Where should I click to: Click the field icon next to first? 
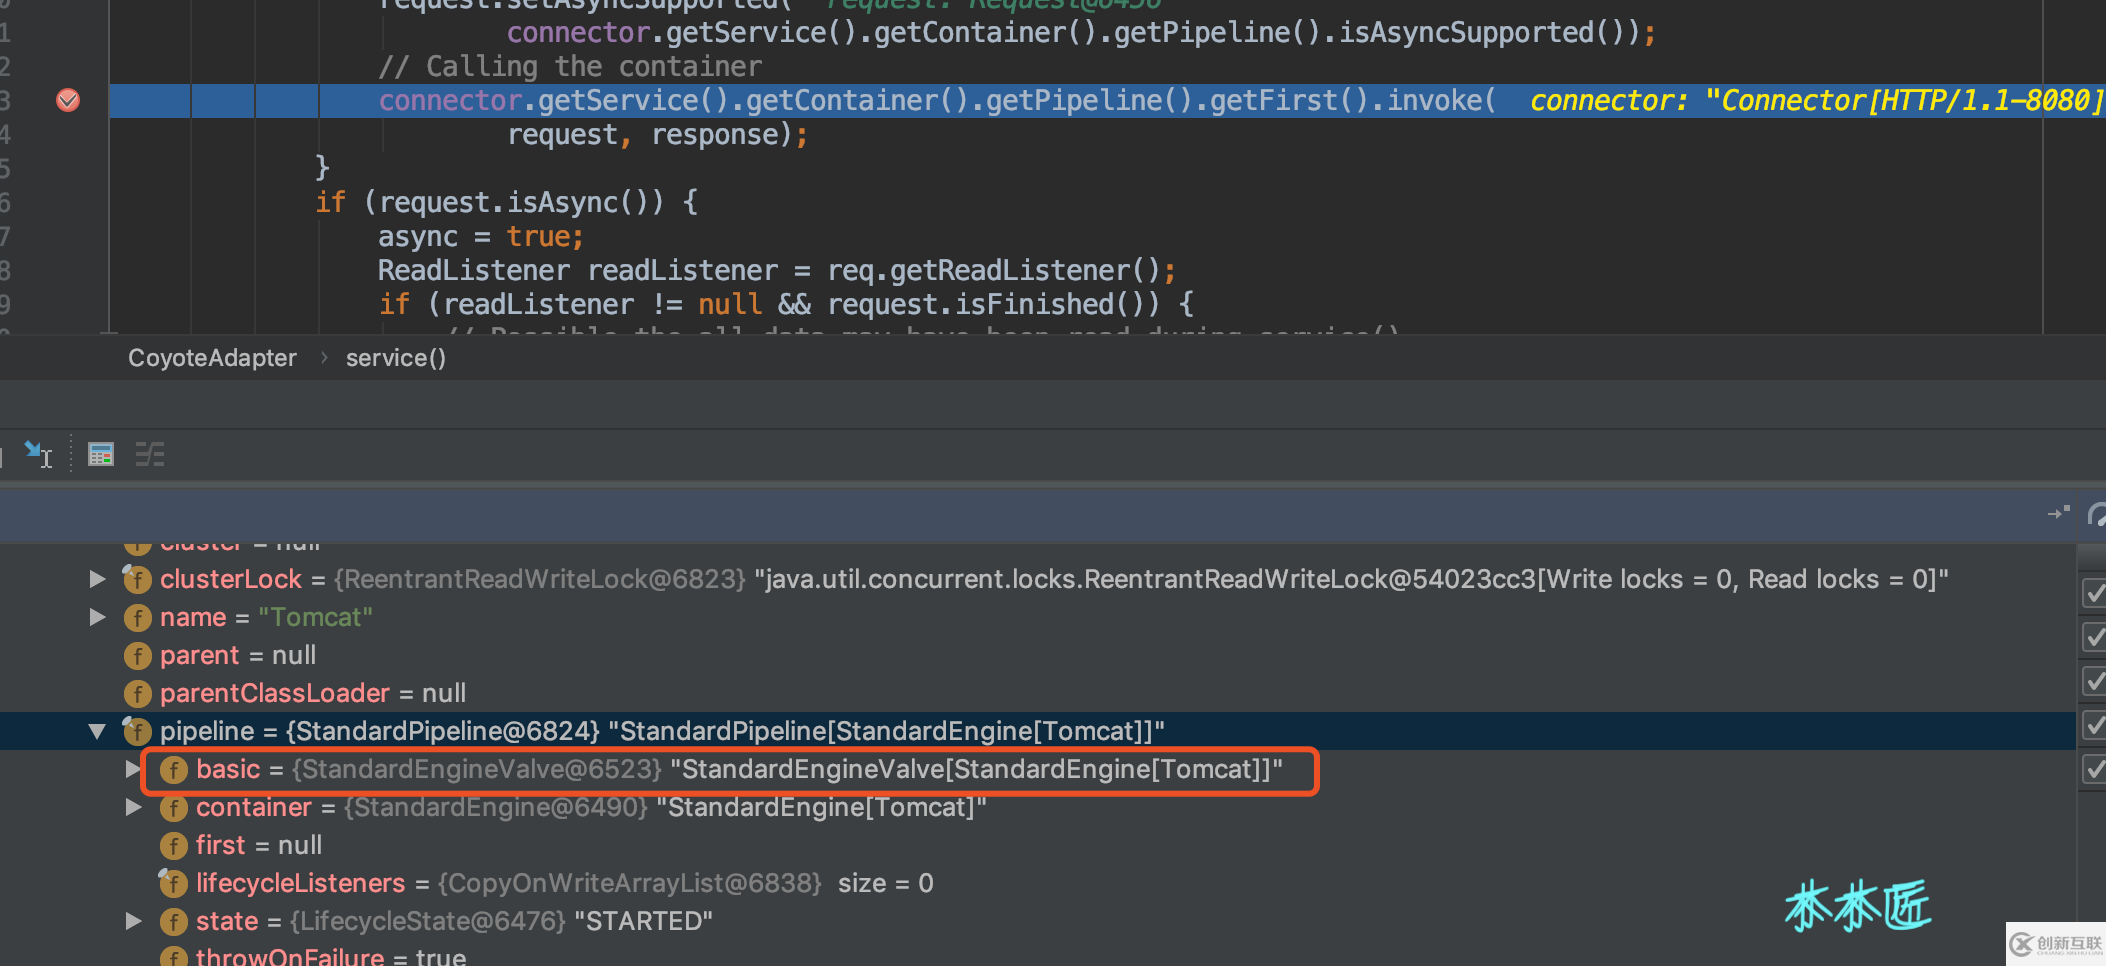(173, 845)
